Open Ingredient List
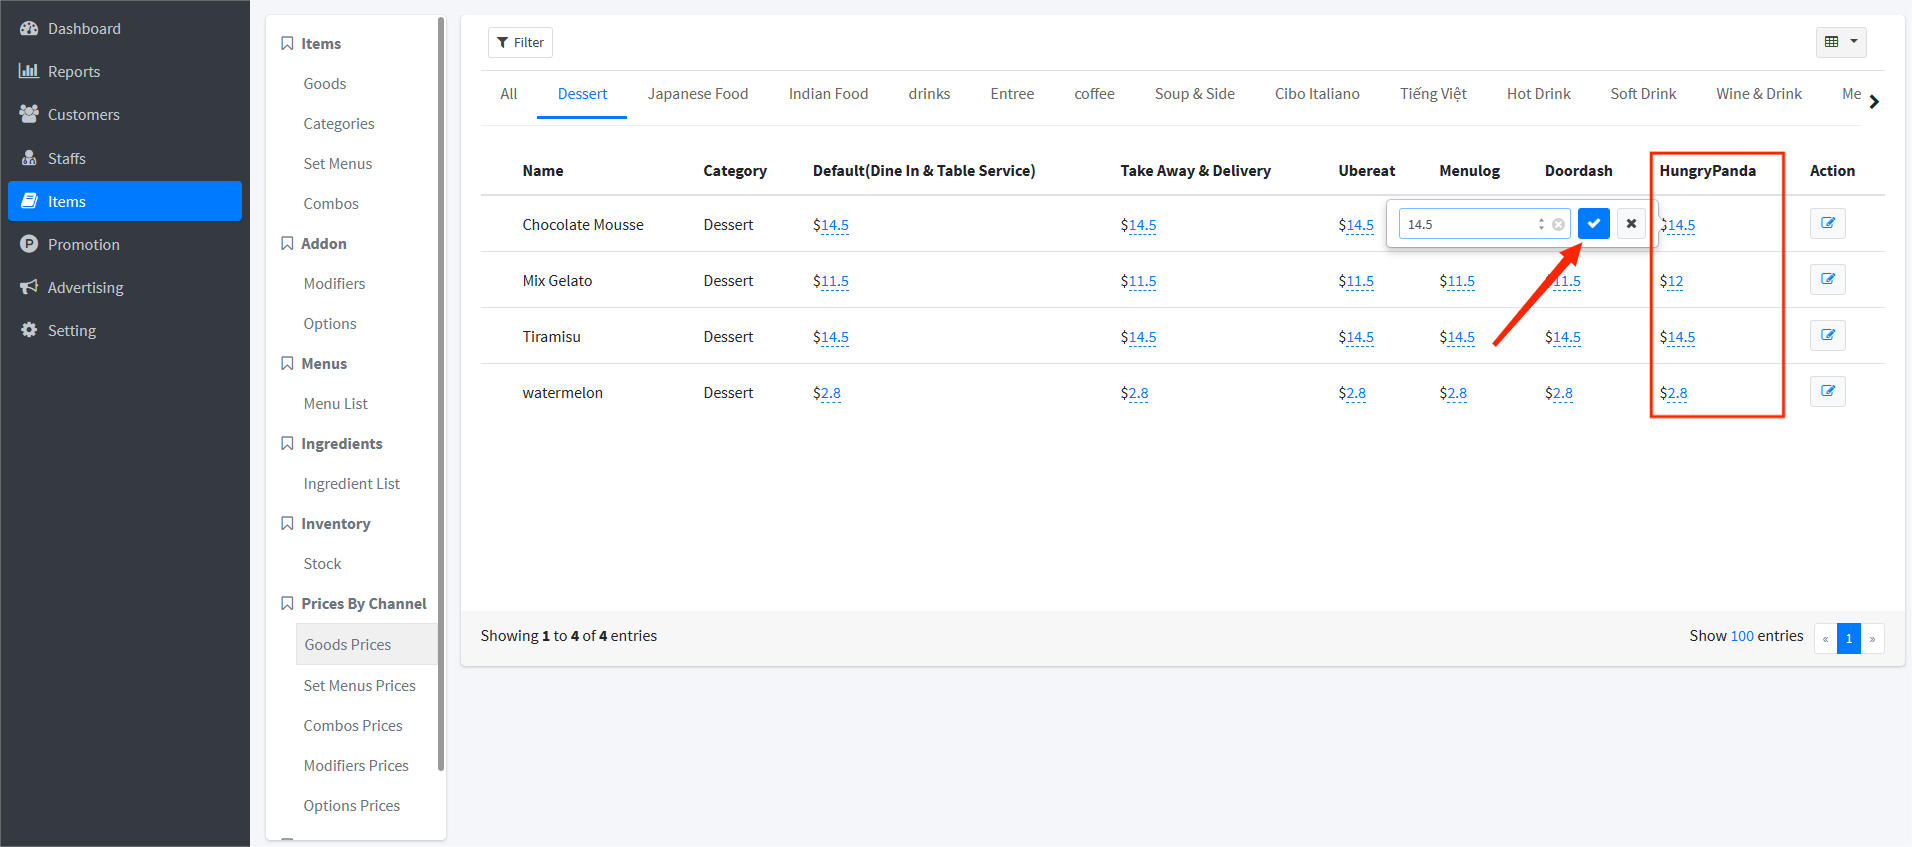Screen dimensions: 1912x847 pos(352,484)
